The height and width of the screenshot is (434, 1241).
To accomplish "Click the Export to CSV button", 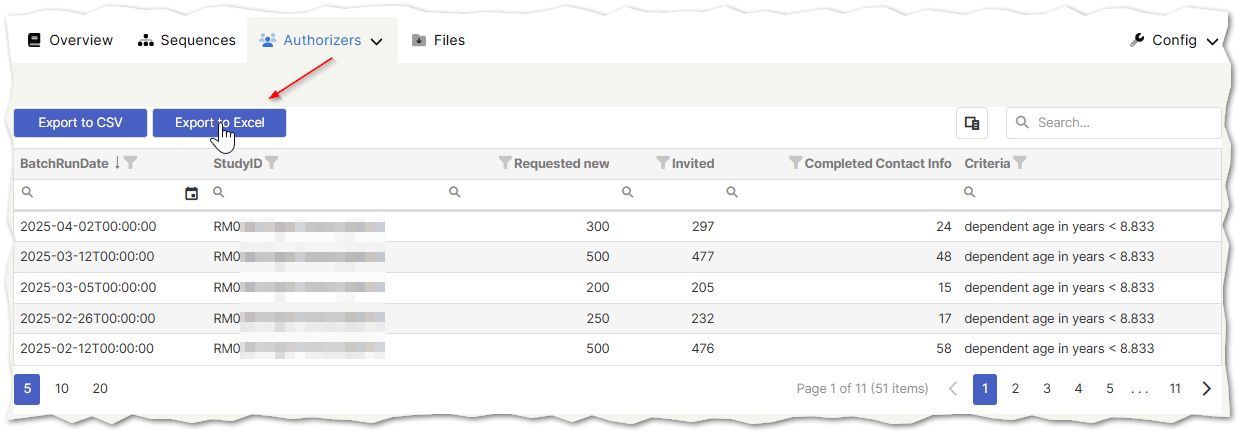I will [x=80, y=123].
